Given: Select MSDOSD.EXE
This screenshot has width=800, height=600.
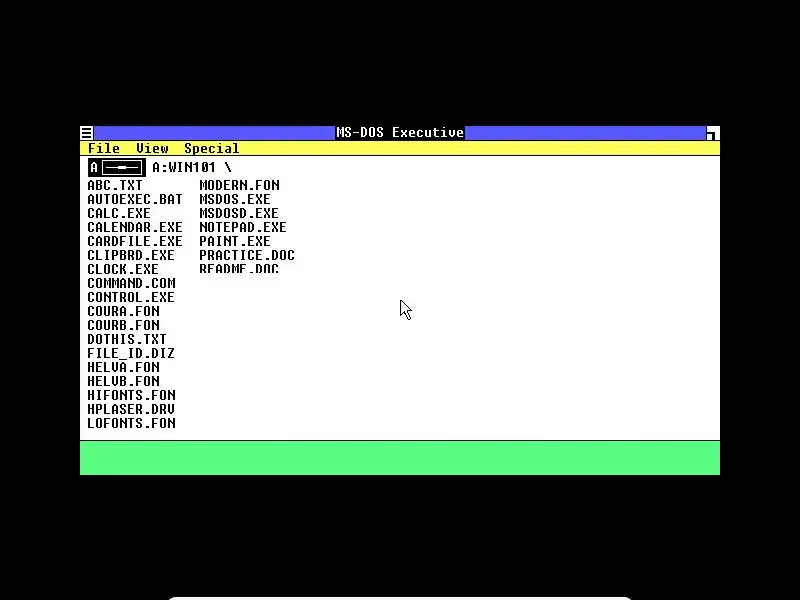Looking at the screenshot, I should point(239,213).
